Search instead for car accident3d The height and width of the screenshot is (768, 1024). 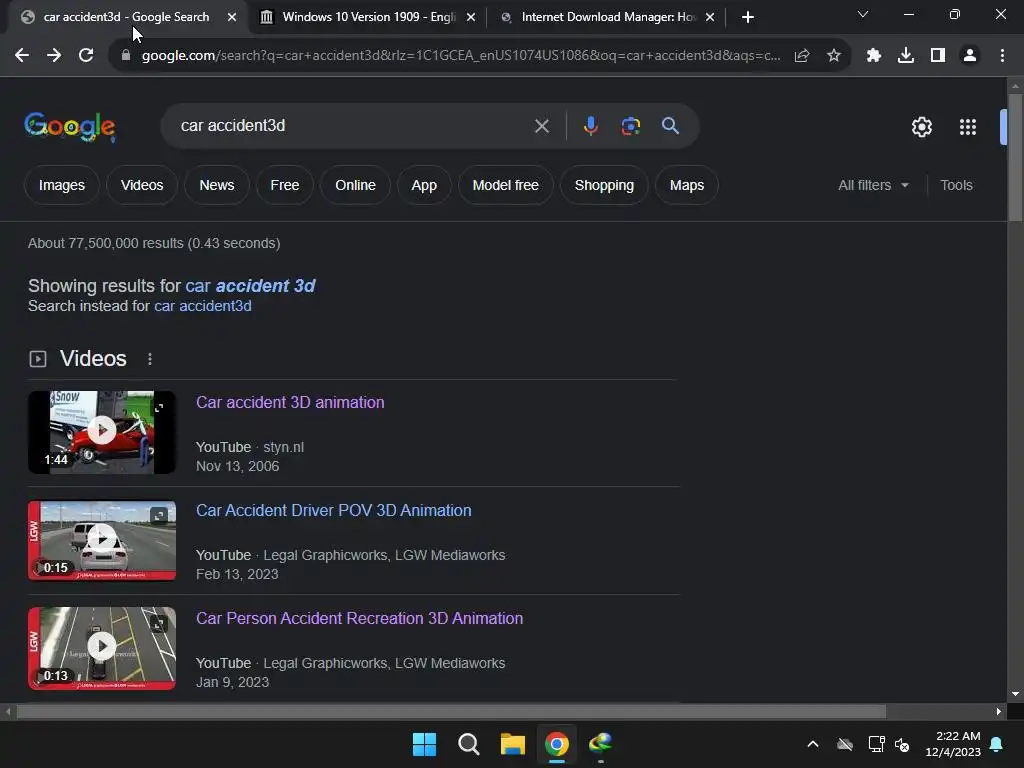click(x=203, y=306)
